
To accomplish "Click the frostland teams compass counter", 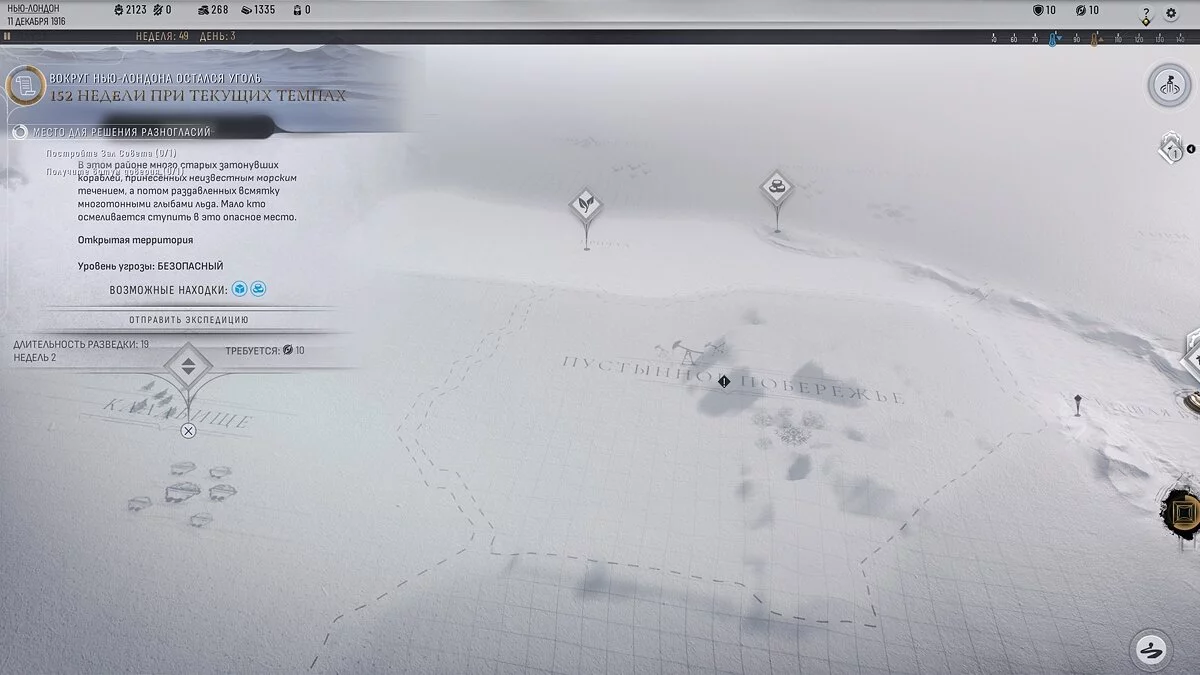I will coord(1087,10).
